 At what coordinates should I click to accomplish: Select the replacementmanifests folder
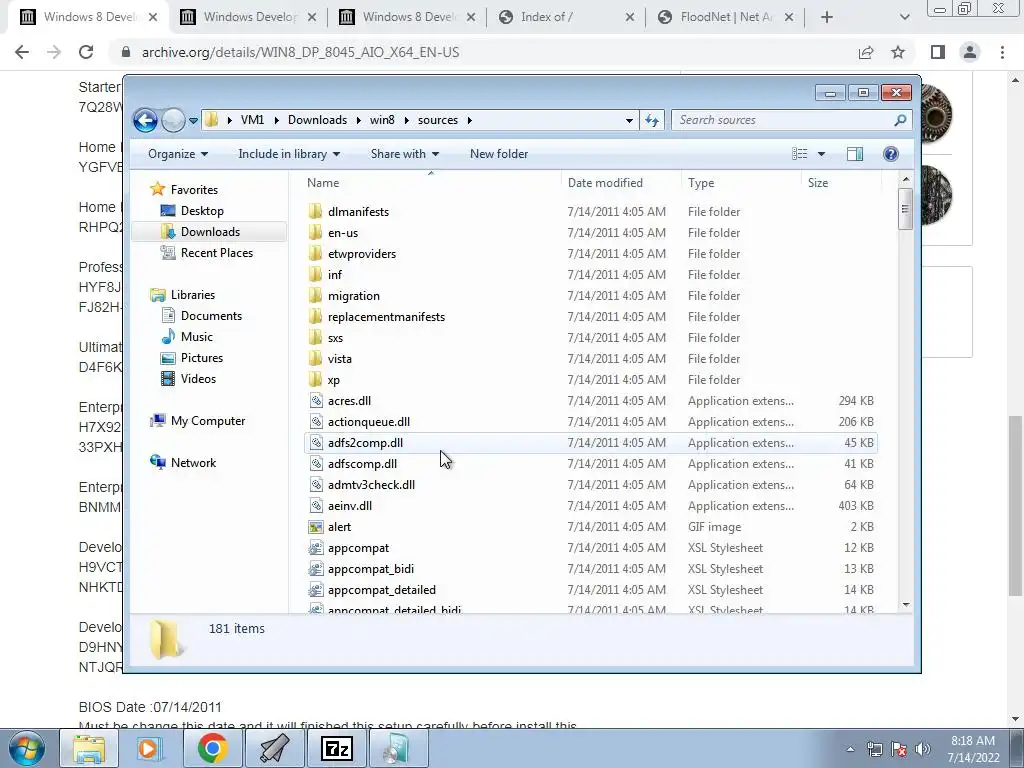[386, 317]
